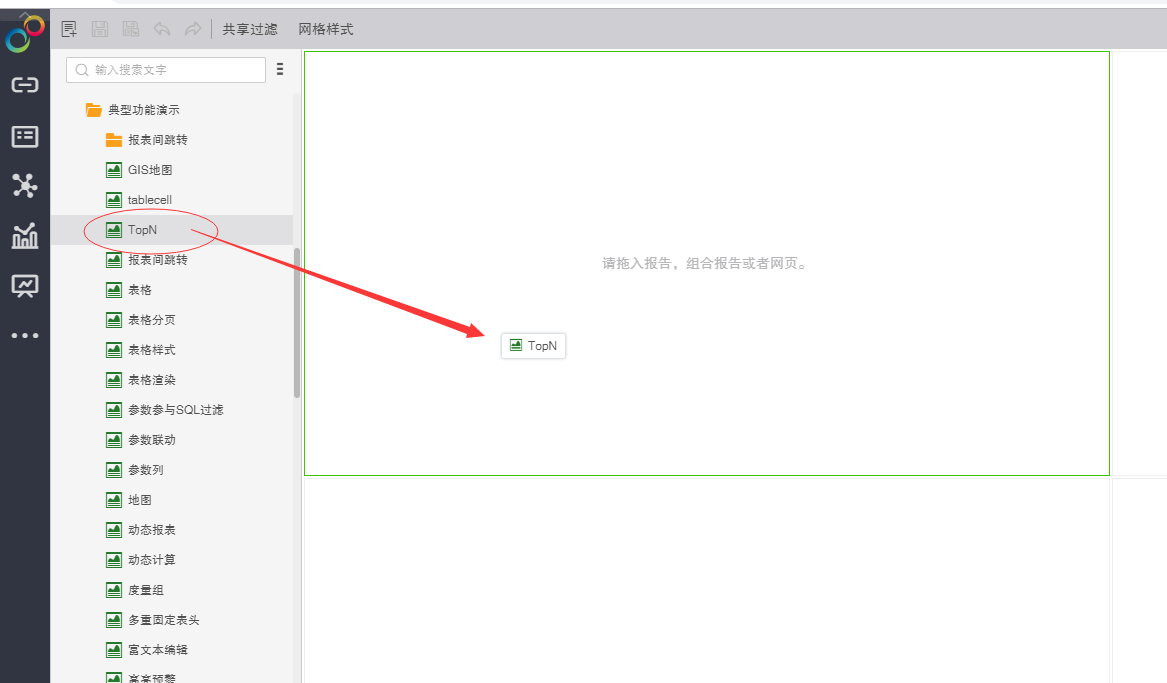Viewport: 1167px width, 683px height.
Task: Open the presentation dashboard sidebar icon
Action: click(x=25, y=286)
